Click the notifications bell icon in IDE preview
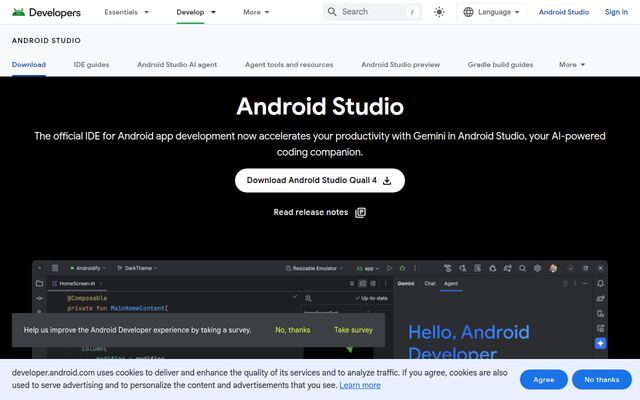This screenshot has width=640, height=400. tap(600, 283)
